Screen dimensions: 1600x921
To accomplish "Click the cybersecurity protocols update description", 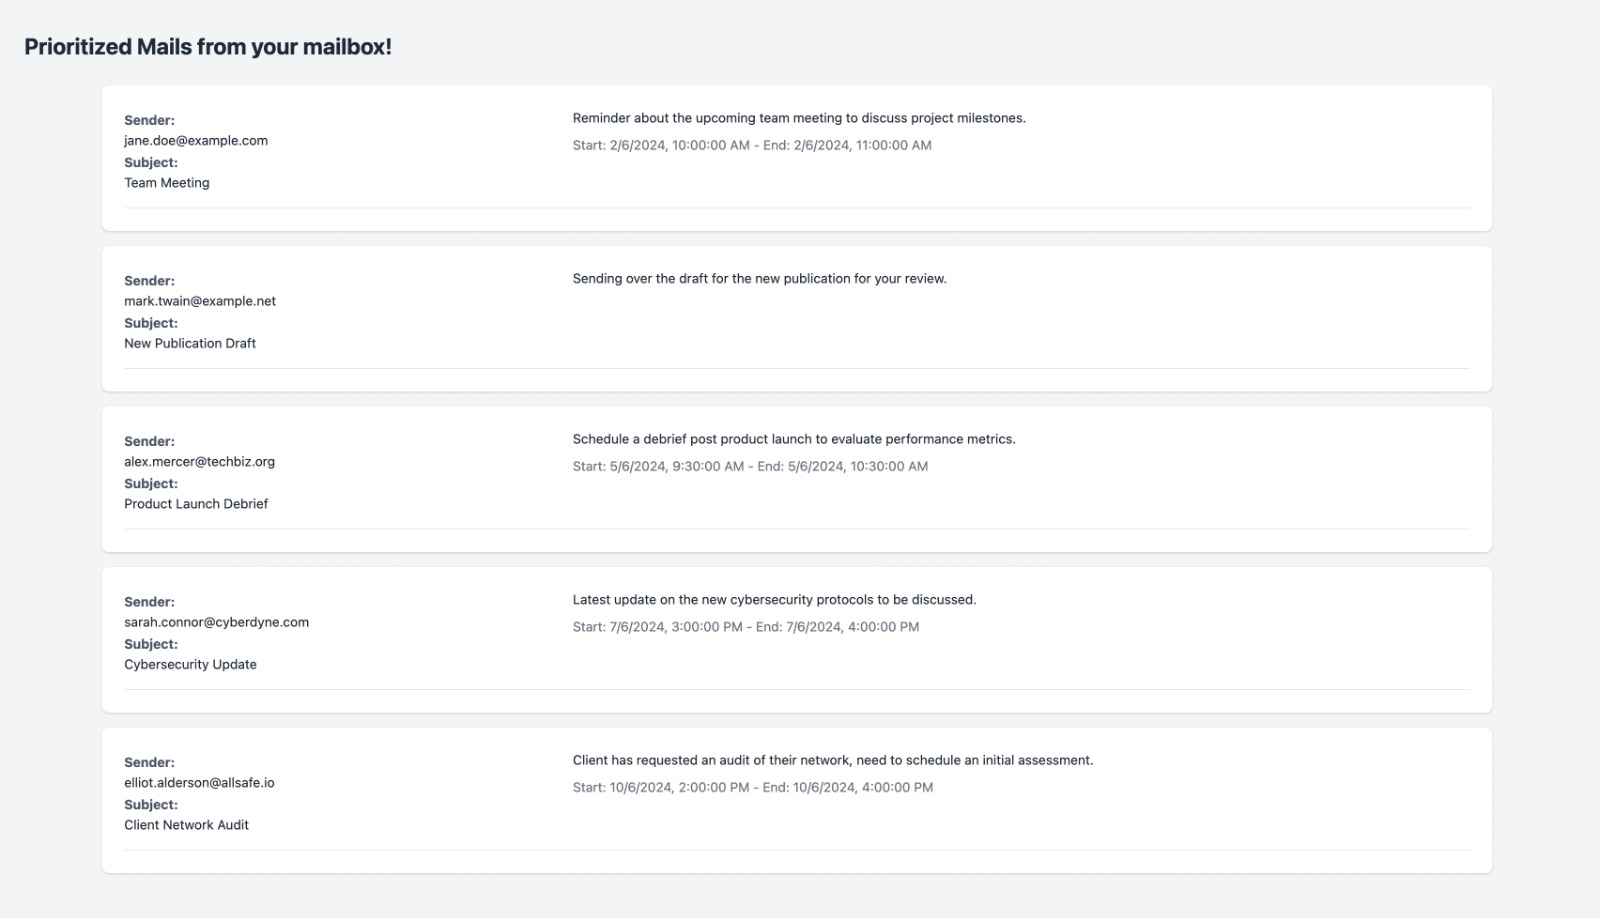I will (x=774, y=600).
